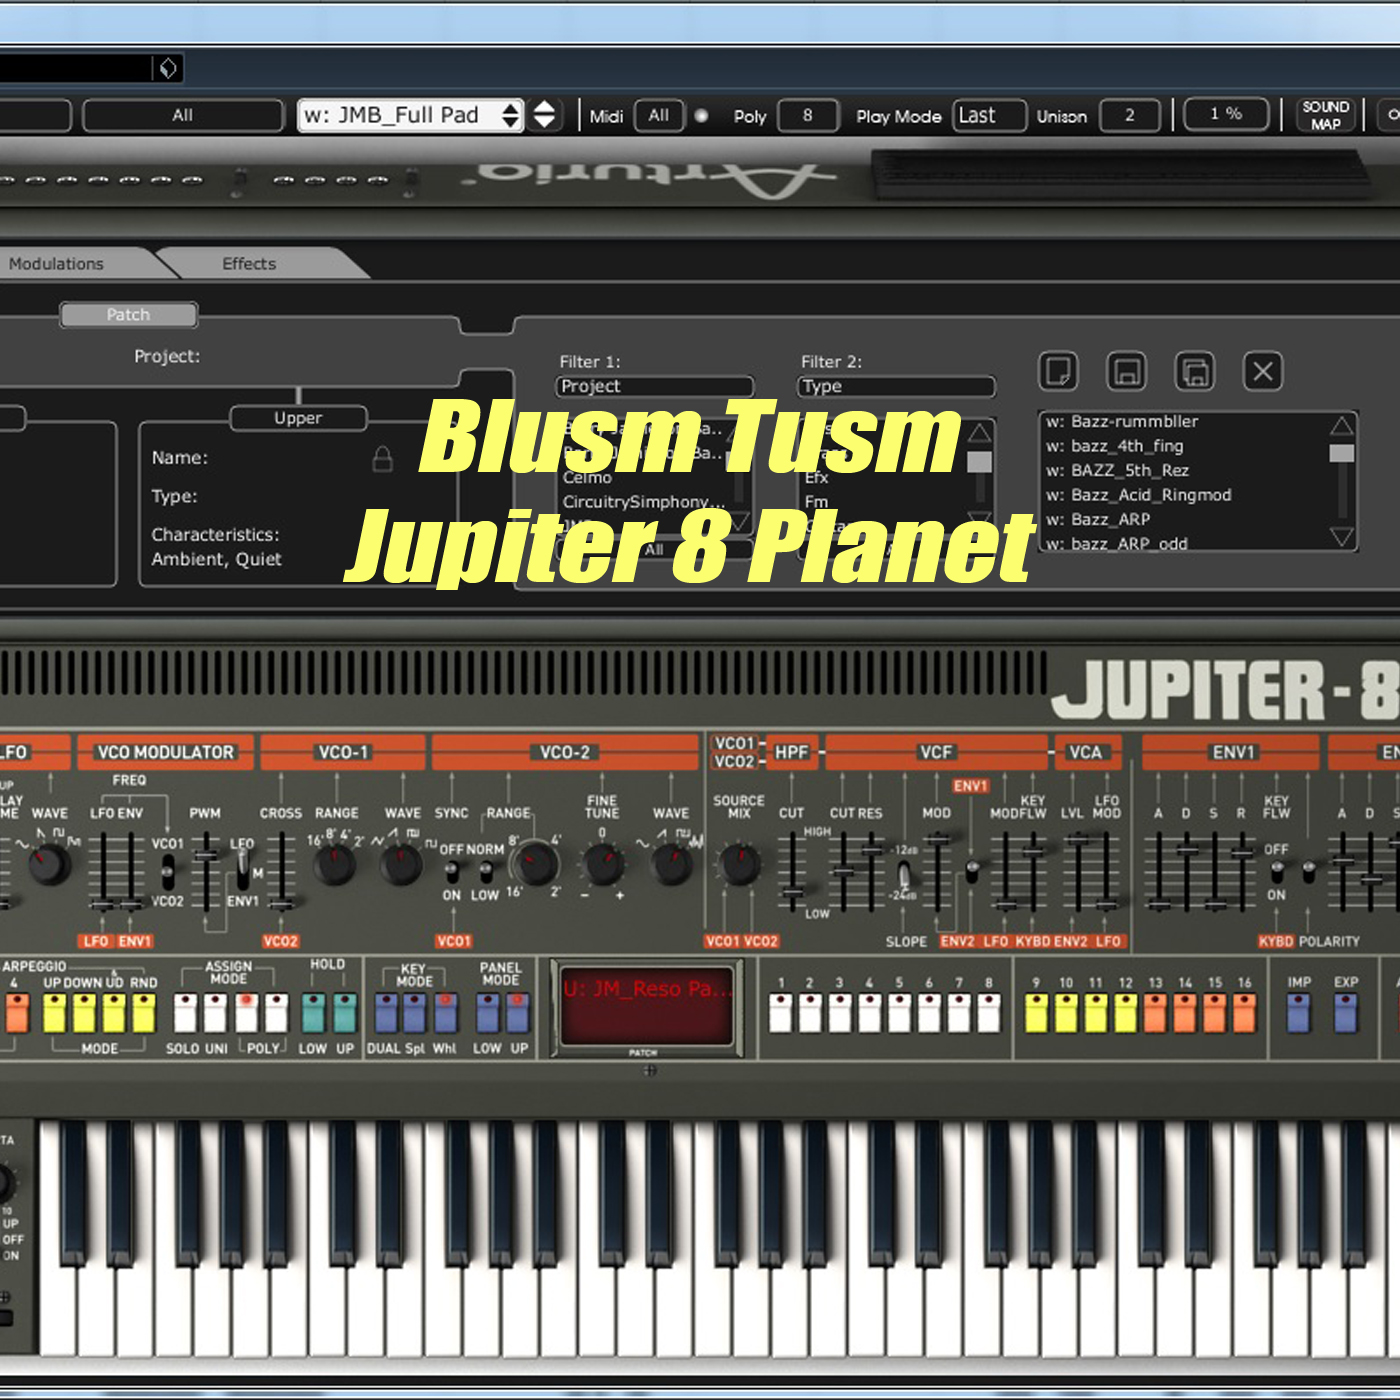This screenshot has height=1400, width=1400.
Task: Click the HPF CUT slider
Action: click(792, 890)
